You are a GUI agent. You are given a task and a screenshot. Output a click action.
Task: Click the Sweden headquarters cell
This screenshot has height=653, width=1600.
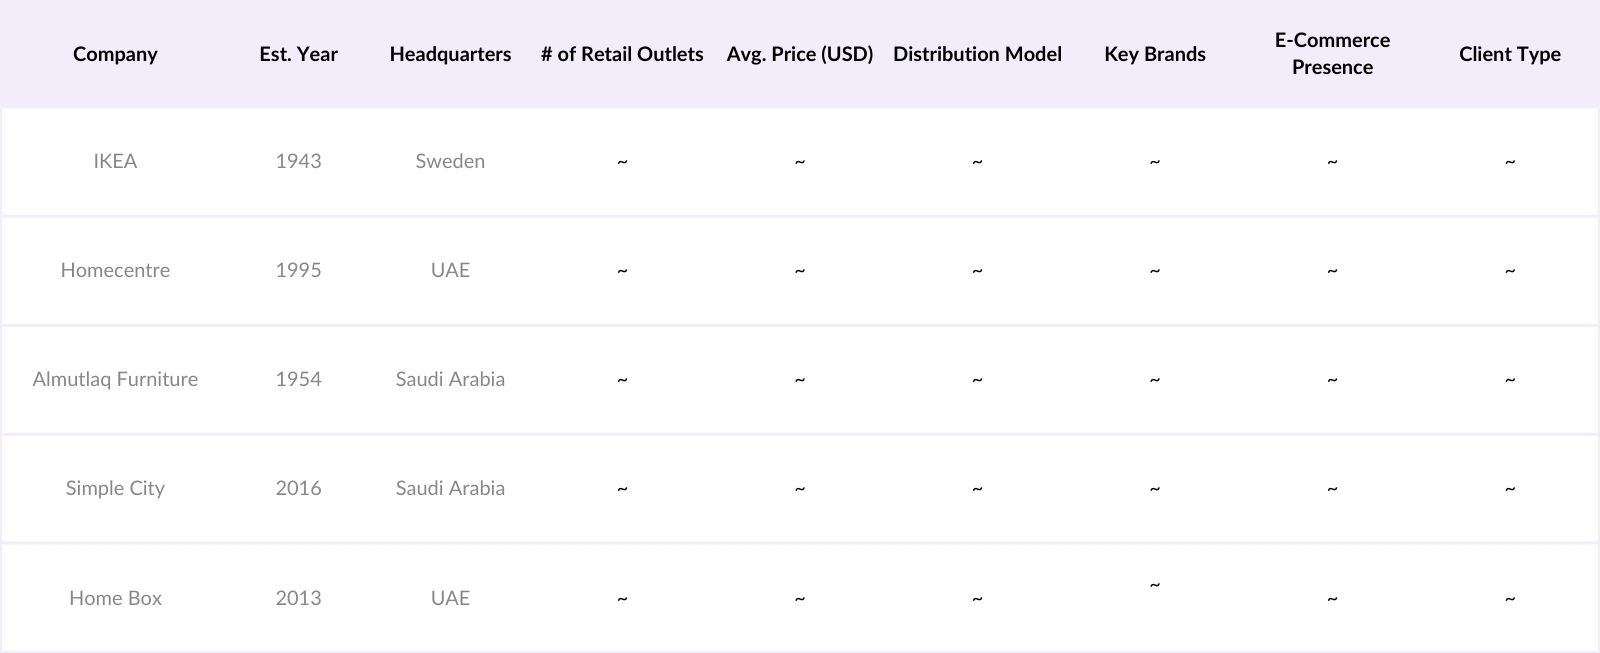coord(450,161)
